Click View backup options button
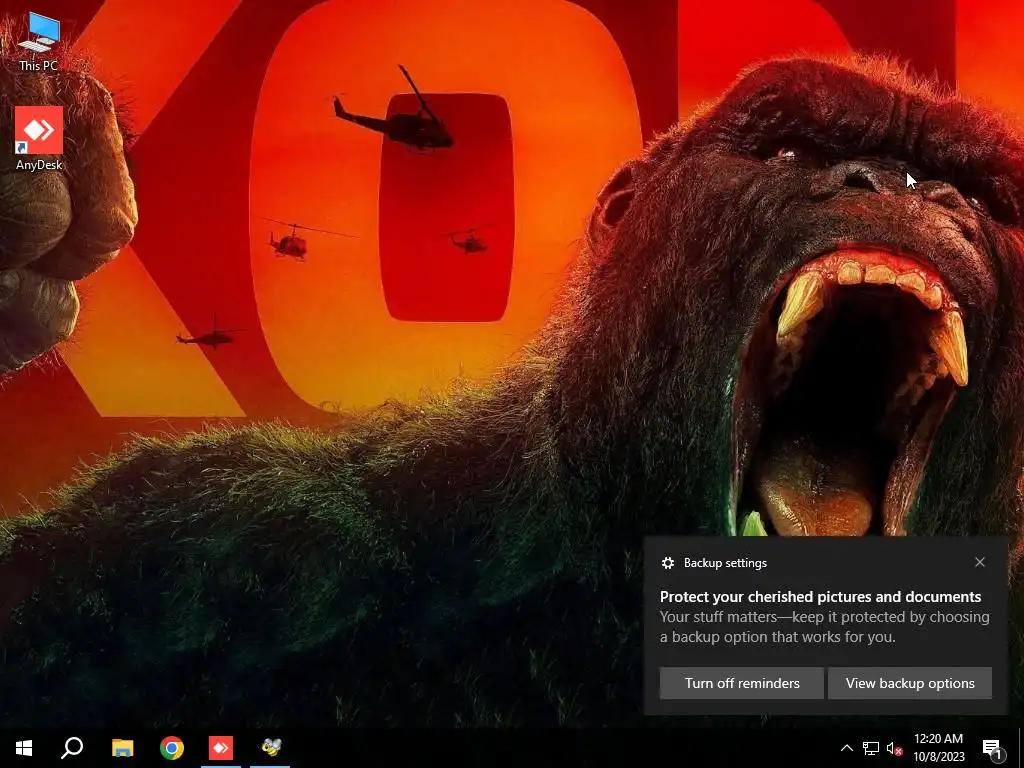Image resolution: width=1024 pixels, height=768 pixels. 910,683
